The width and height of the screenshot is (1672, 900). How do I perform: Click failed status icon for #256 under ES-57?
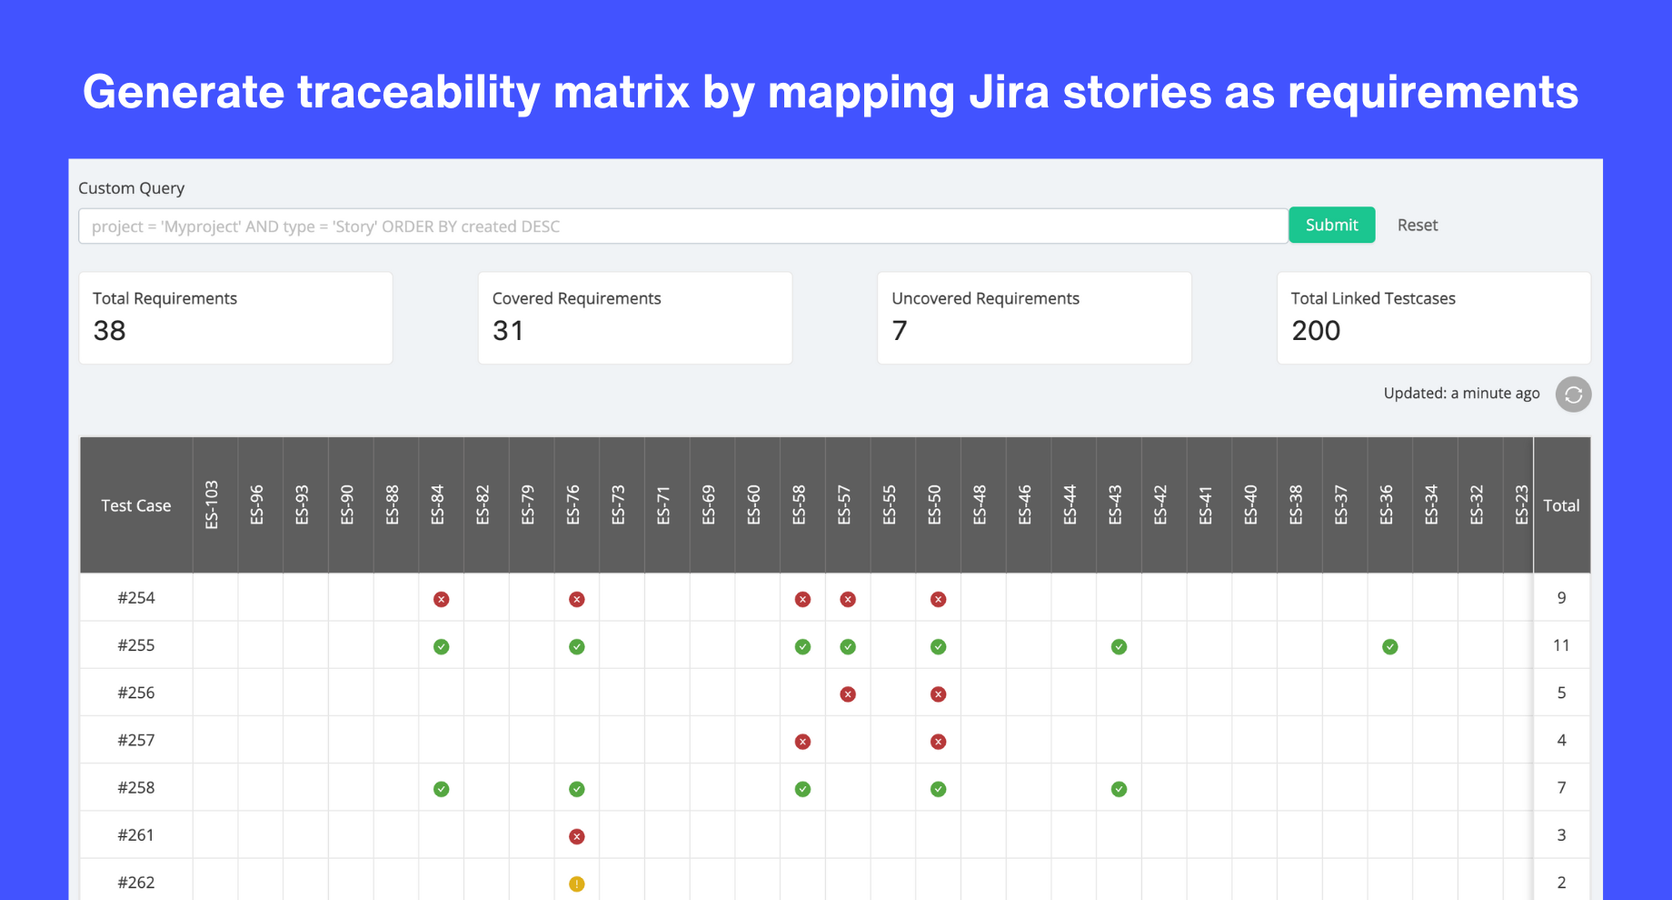tap(848, 694)
